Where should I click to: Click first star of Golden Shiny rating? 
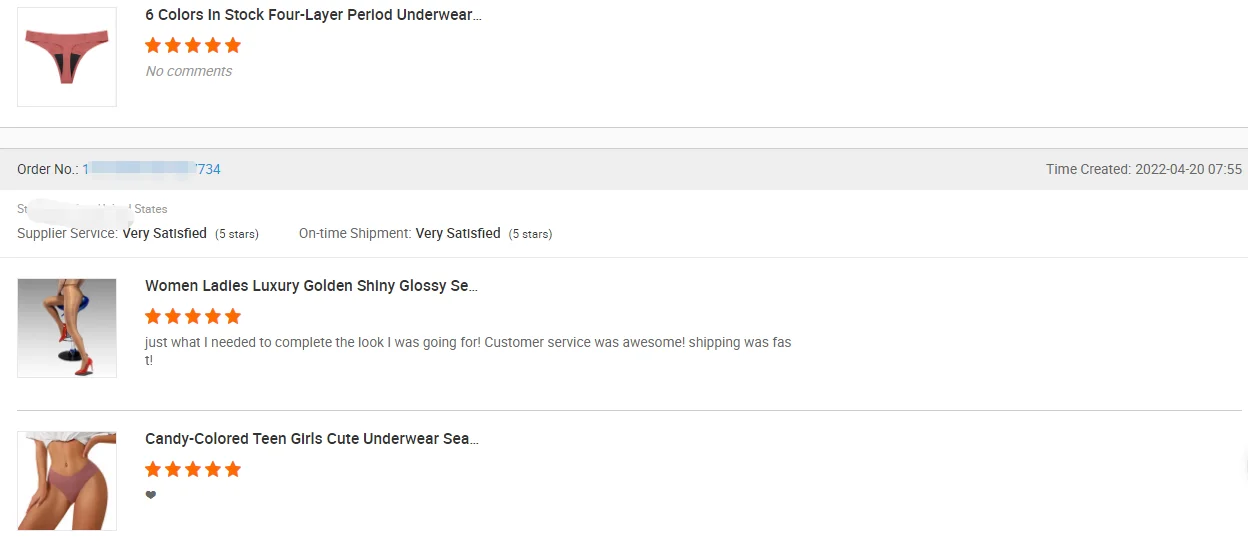[153, 316]
